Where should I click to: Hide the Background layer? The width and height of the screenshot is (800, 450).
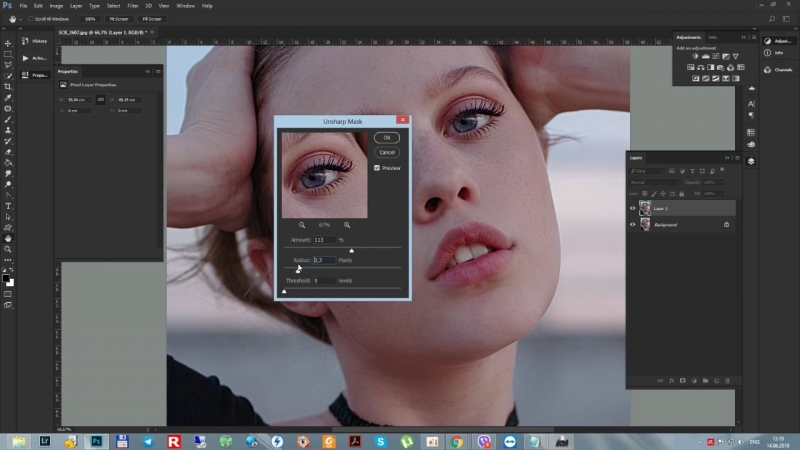click(x=632, y=225)
